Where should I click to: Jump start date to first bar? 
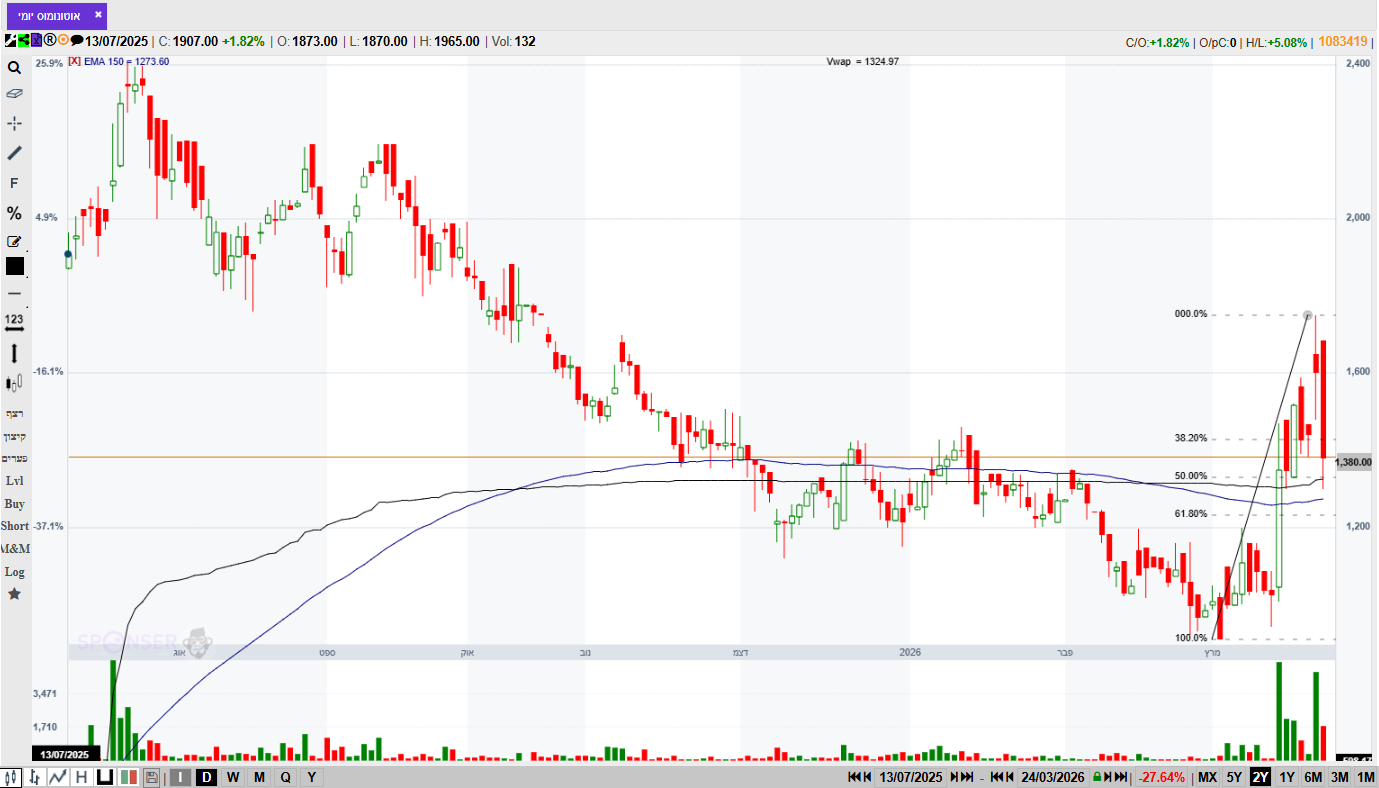[854, 777]
